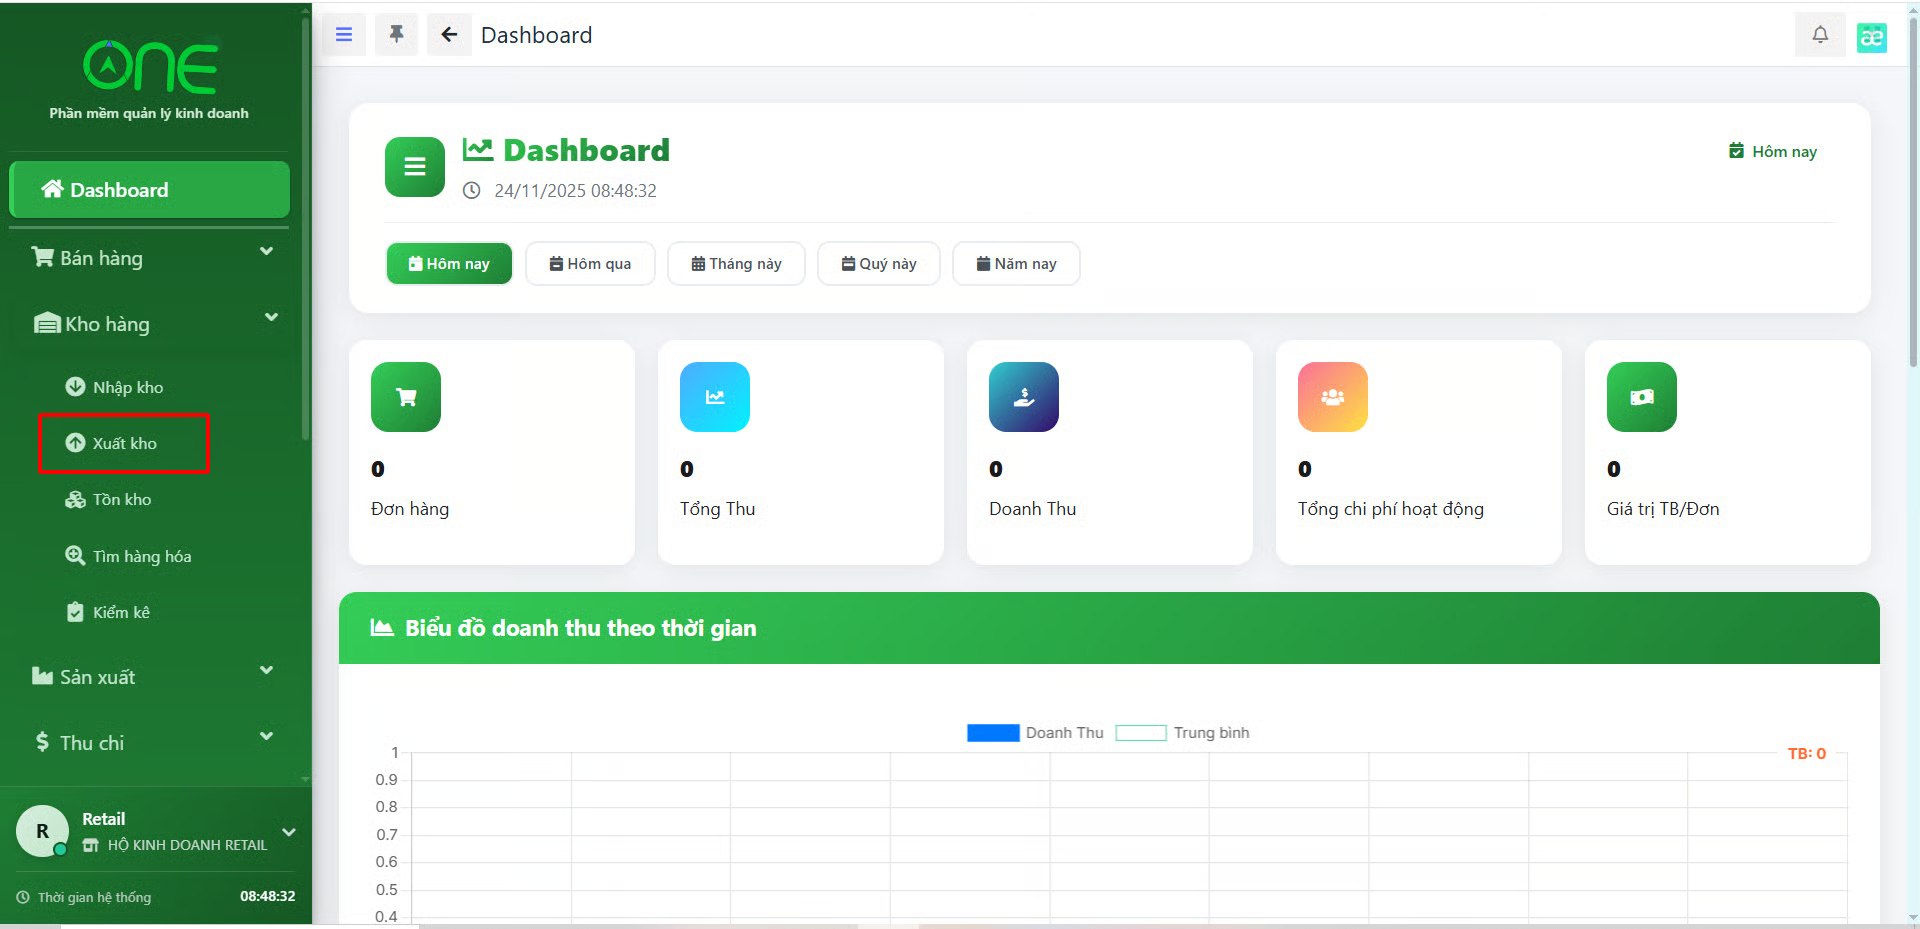Open notifications bell icon
Image resolution: width=1920 pixels, height=929 pixels.
(x=1820, y=35)
